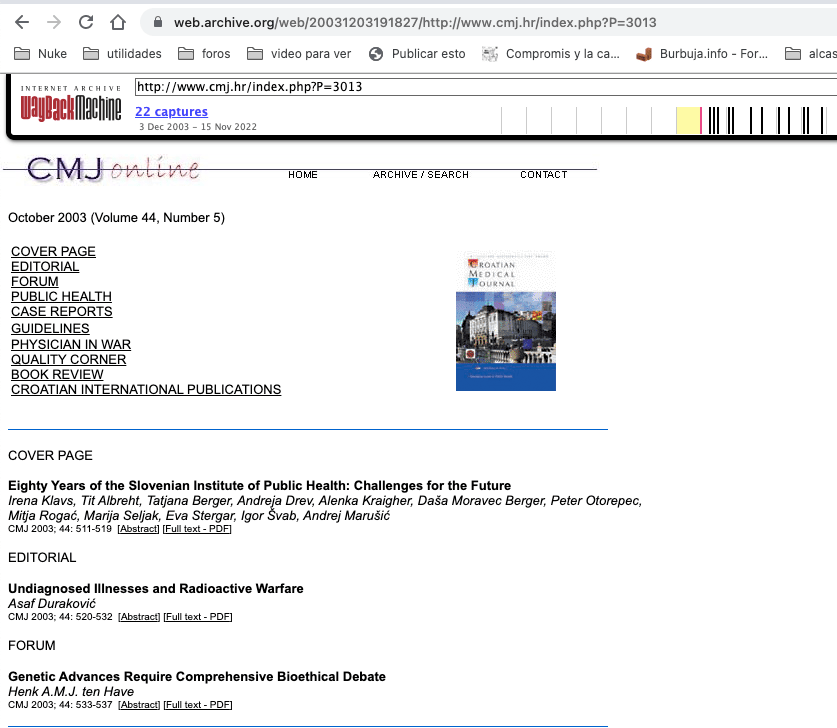The image size is (837, 728).
Task: Select CONTACT in the site menu
Action: tap(543, 175)
